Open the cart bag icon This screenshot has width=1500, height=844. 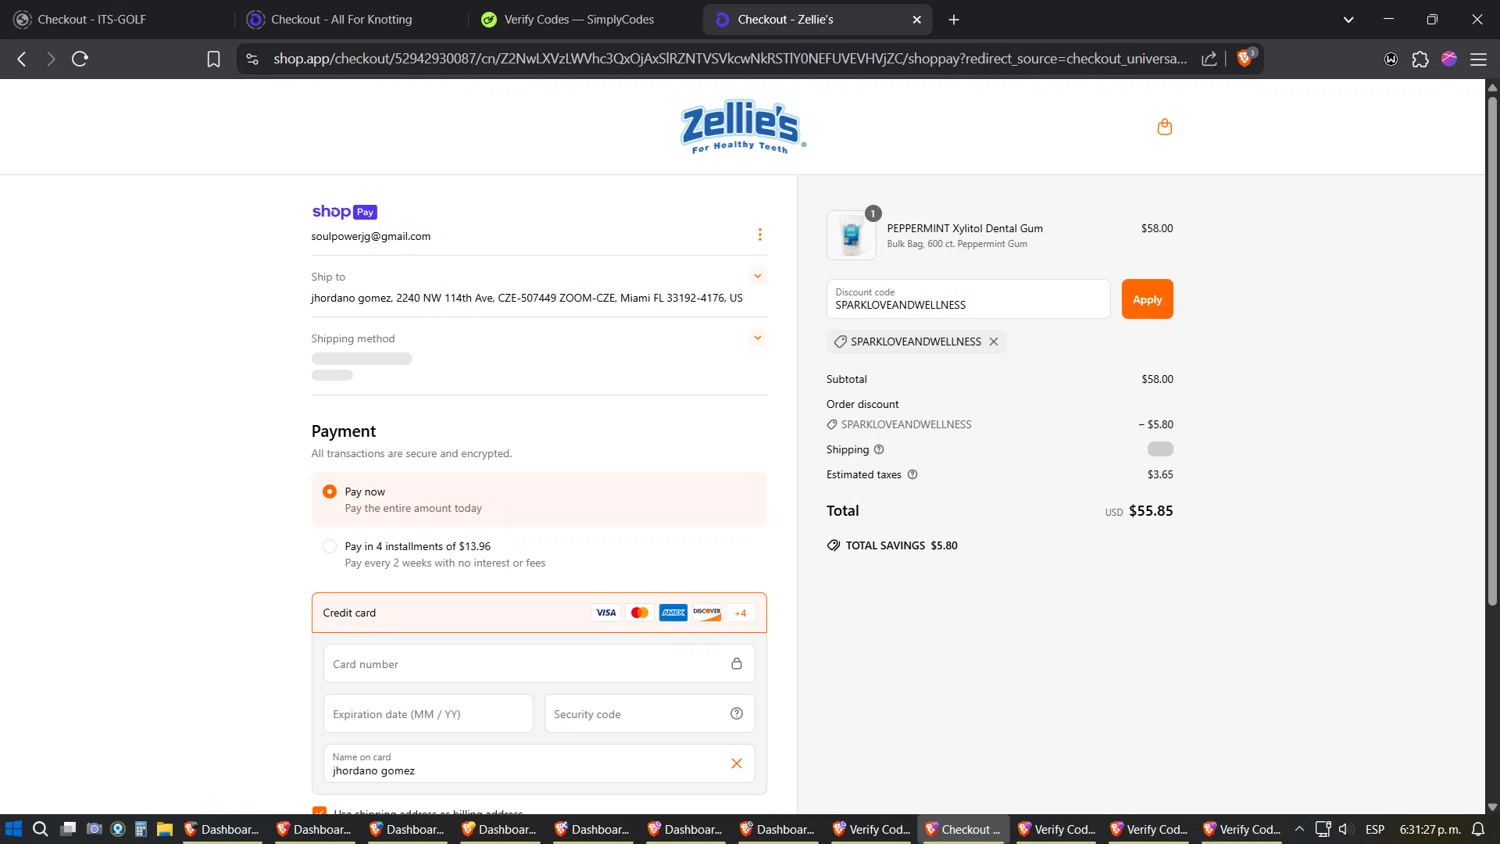pos(1164,127)
